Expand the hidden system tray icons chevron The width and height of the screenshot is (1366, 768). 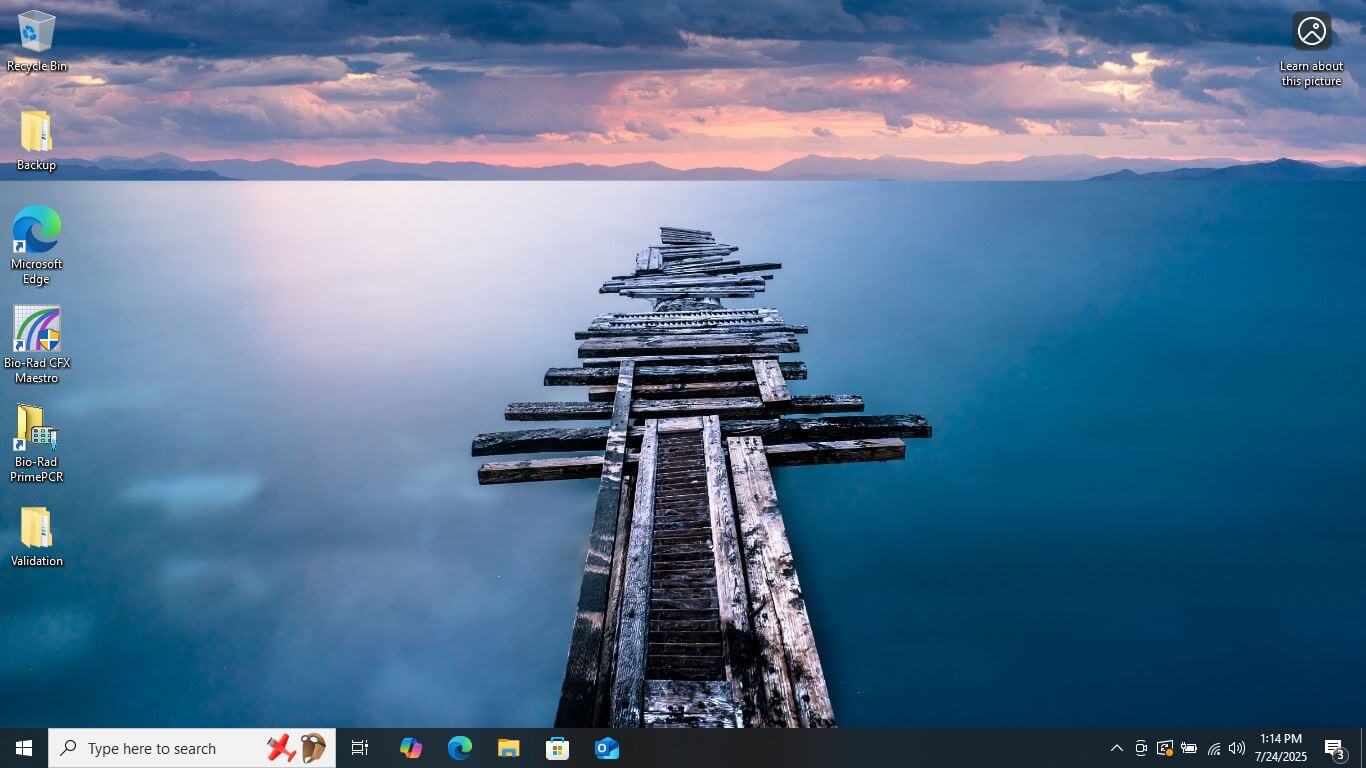click(x=1116, y=748)
